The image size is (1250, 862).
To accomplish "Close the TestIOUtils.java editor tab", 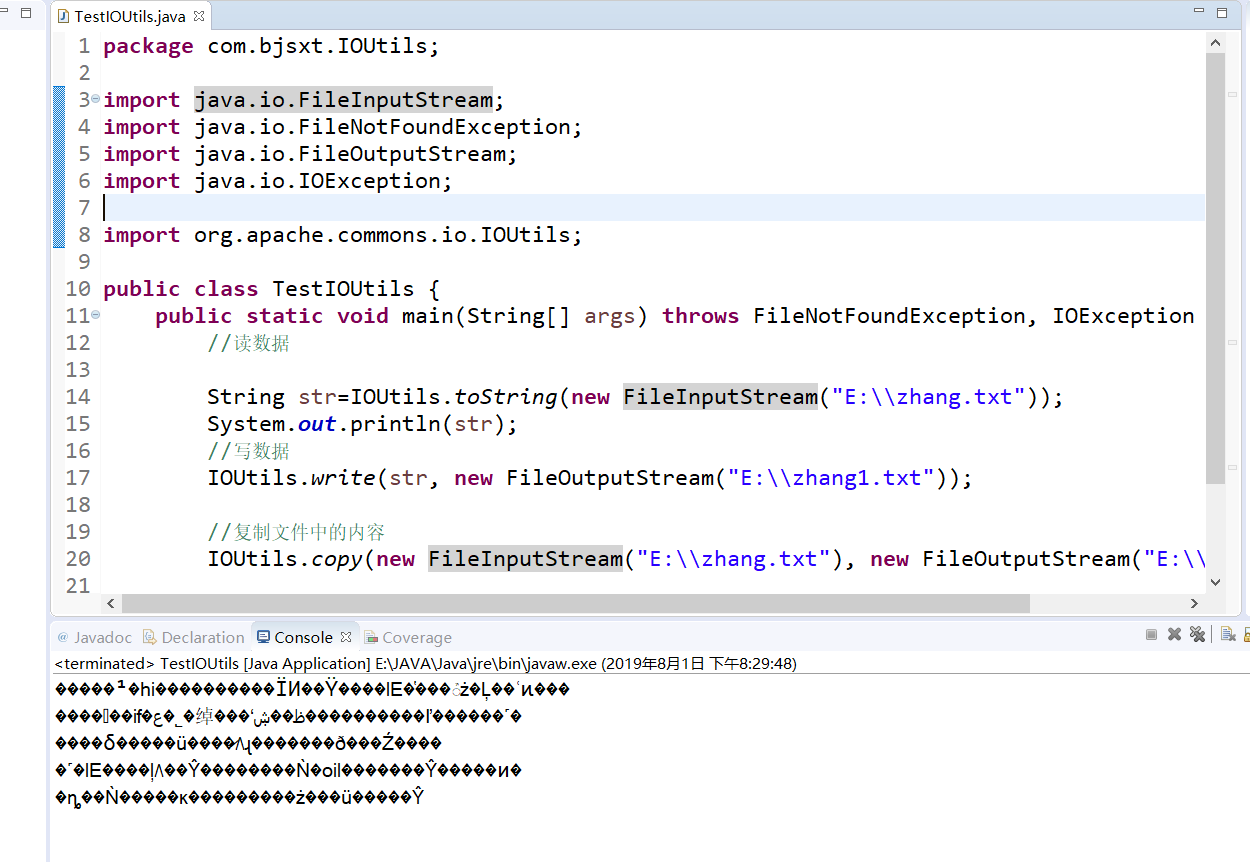I will click(199, 16).
